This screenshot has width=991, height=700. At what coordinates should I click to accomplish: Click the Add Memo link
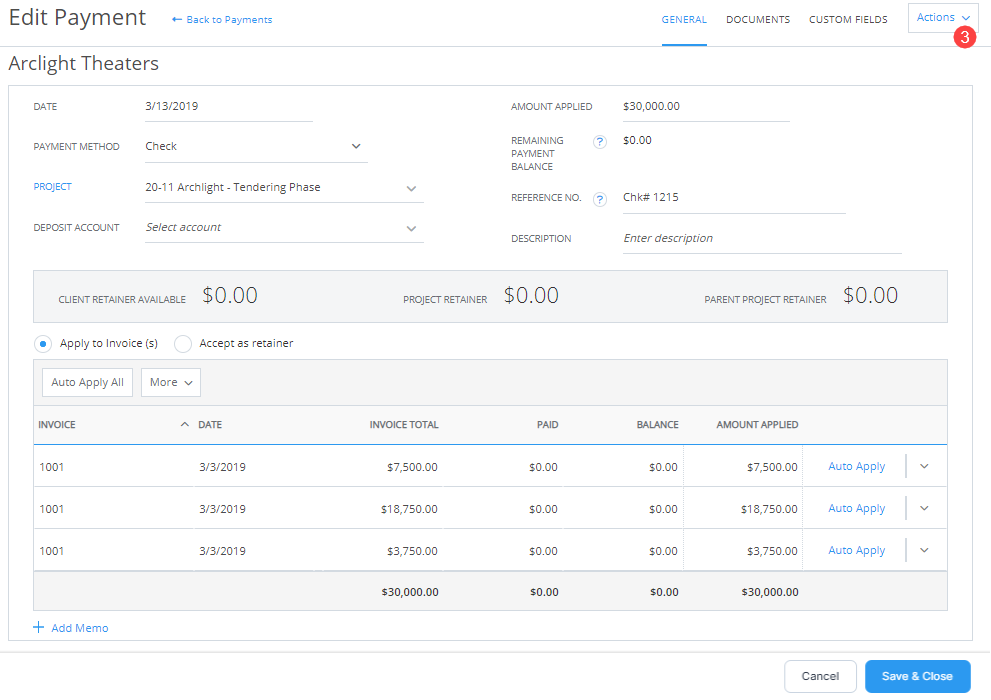(80, 628)
